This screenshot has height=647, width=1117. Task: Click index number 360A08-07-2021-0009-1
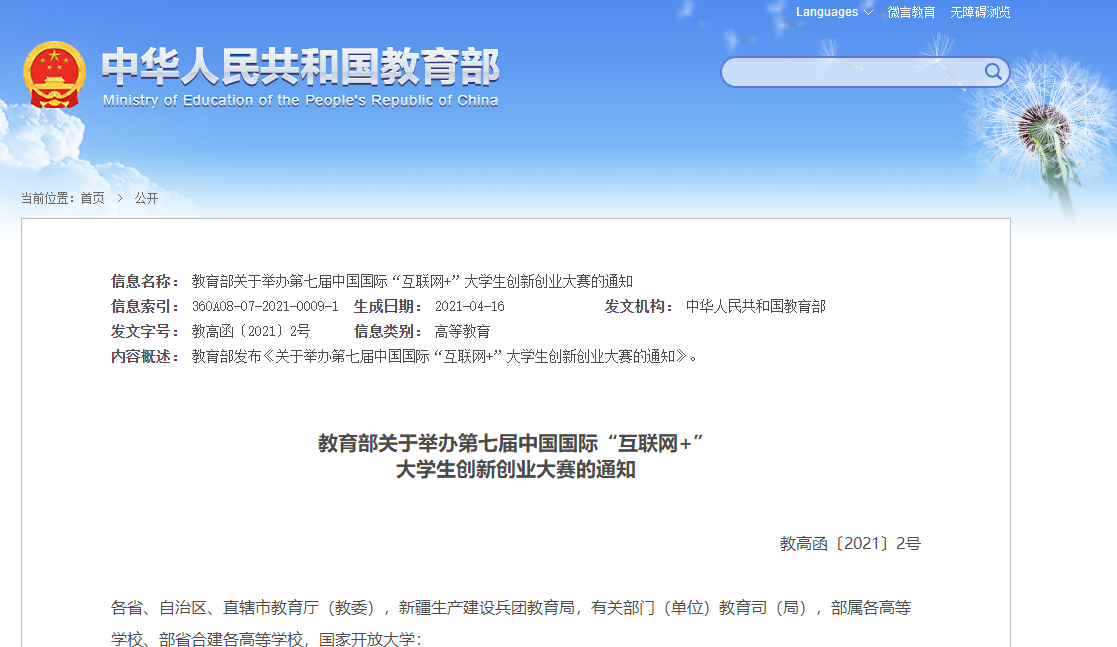[265, 306]
